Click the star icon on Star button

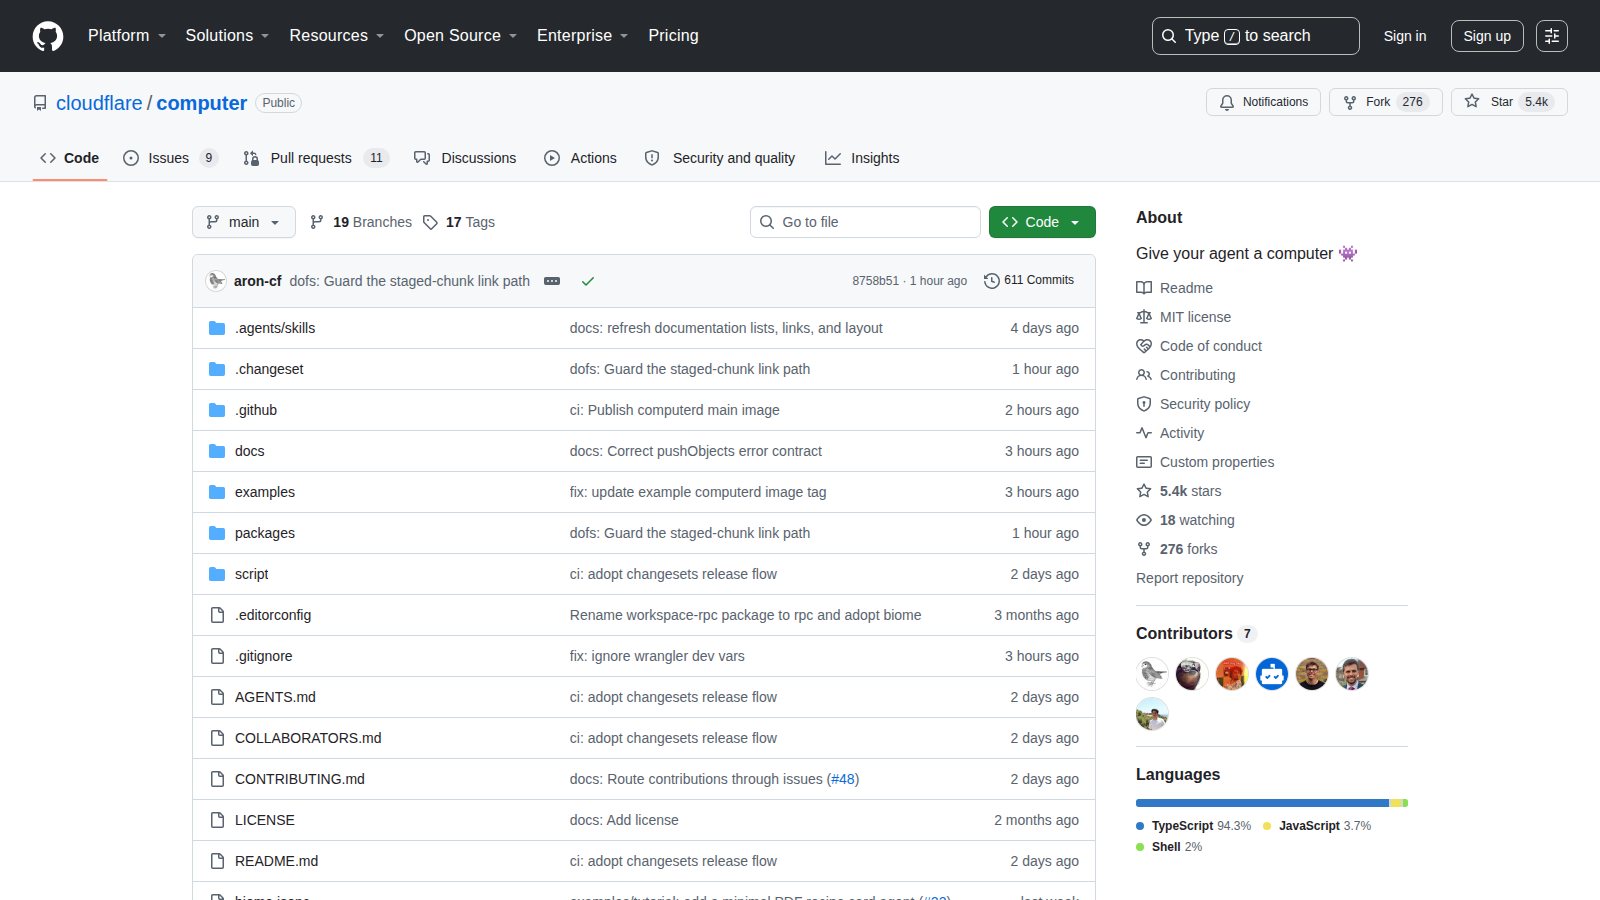1472,101
